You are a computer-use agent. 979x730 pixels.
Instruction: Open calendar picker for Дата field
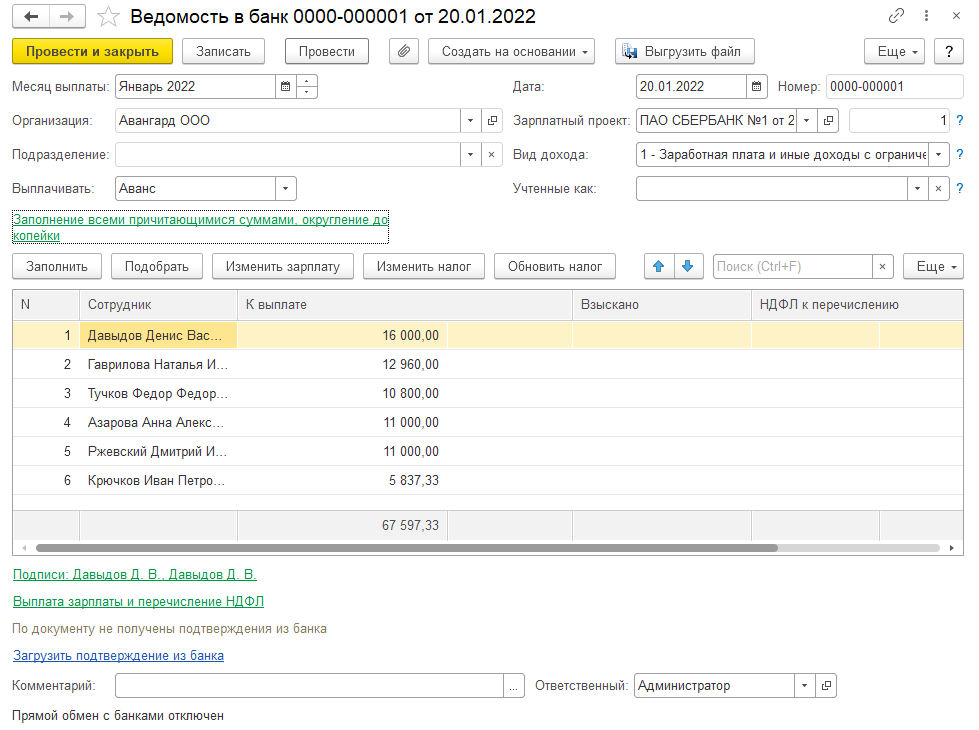[756, 87]
